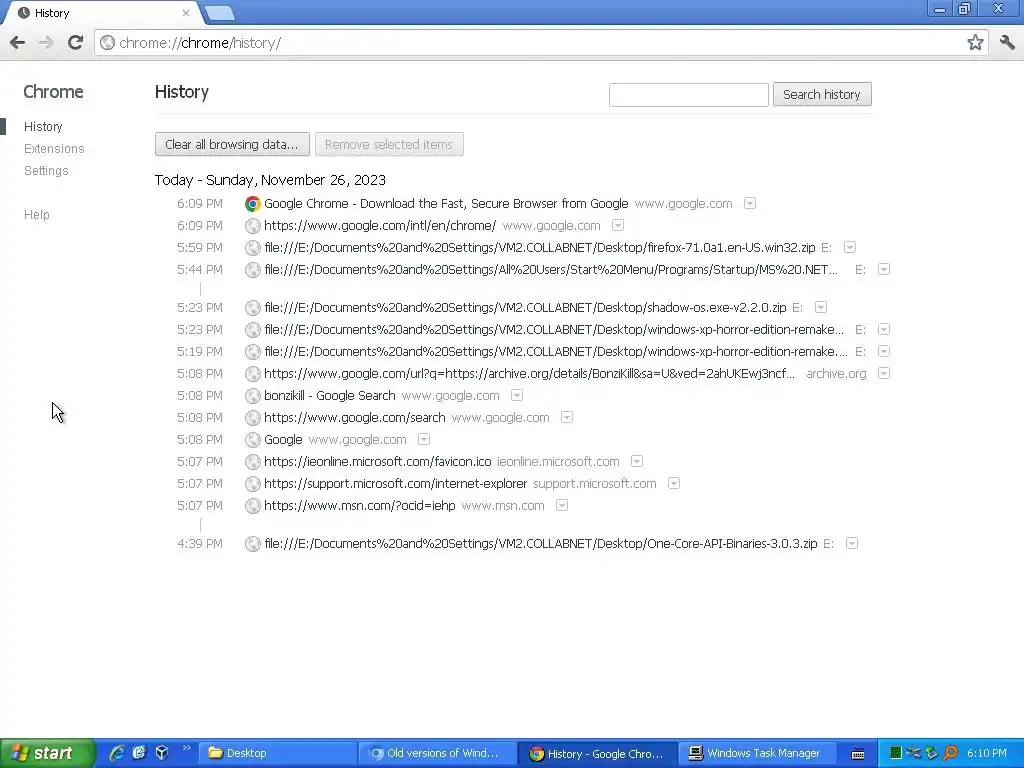Open the firefox-71.0a1 zip file entry
1024x768 pixels.
539,248
